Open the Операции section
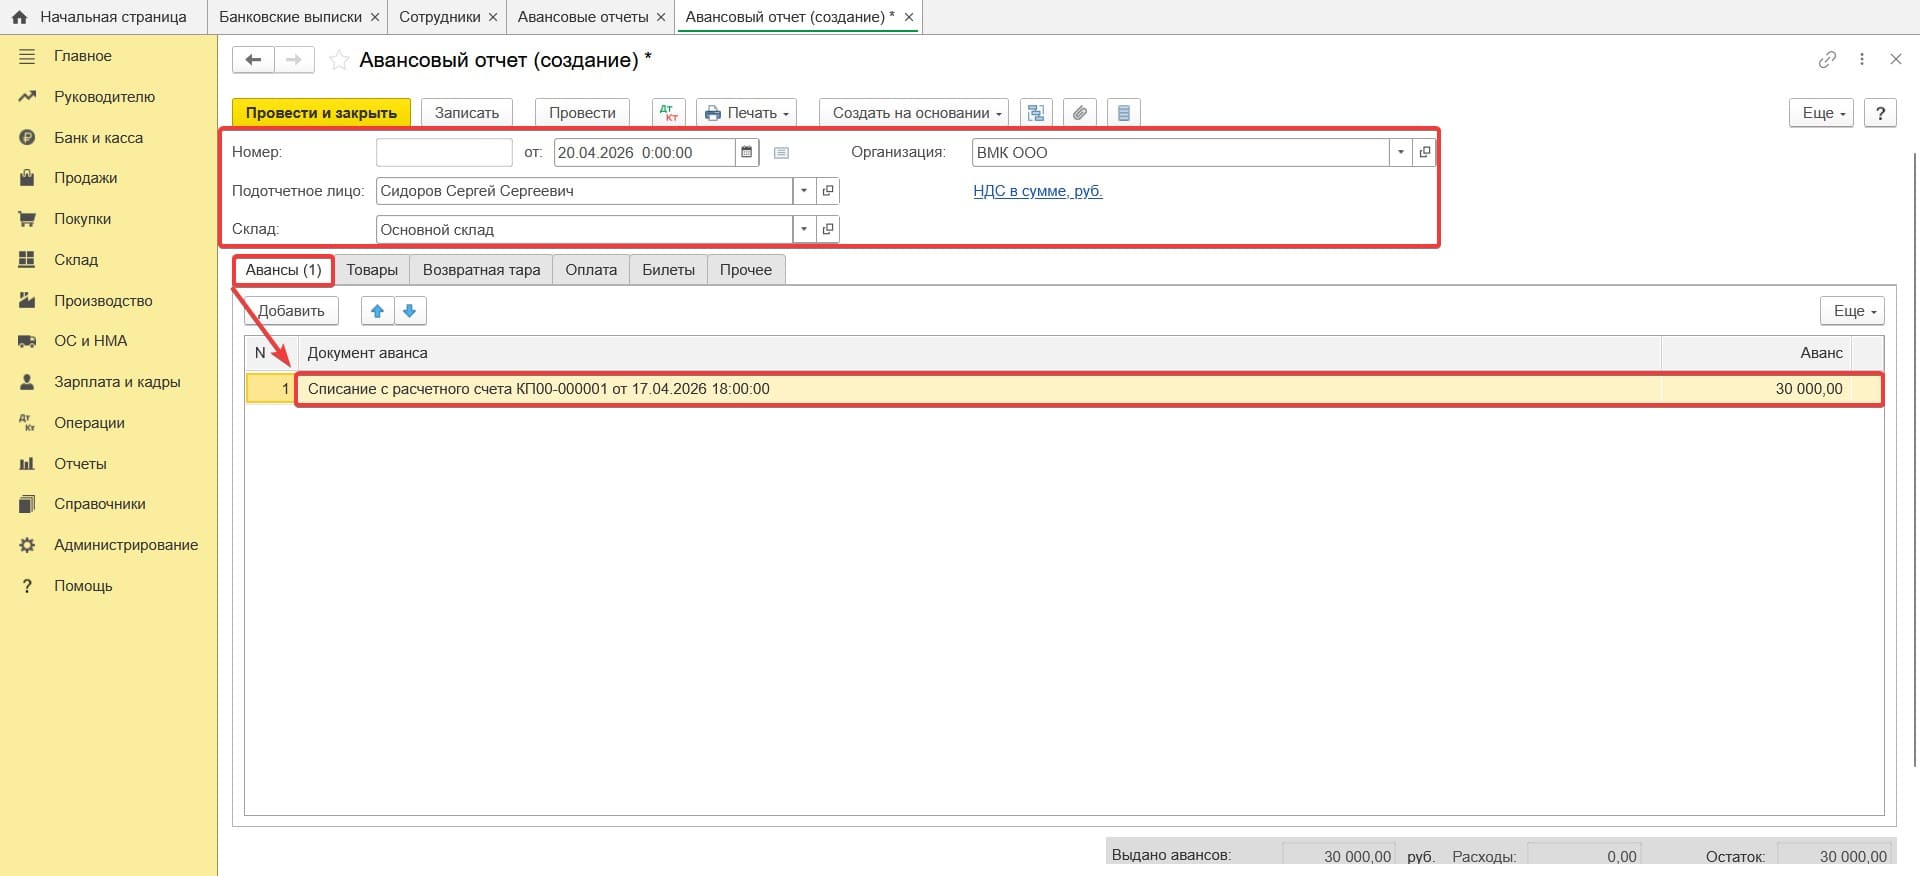 point(89,423)
